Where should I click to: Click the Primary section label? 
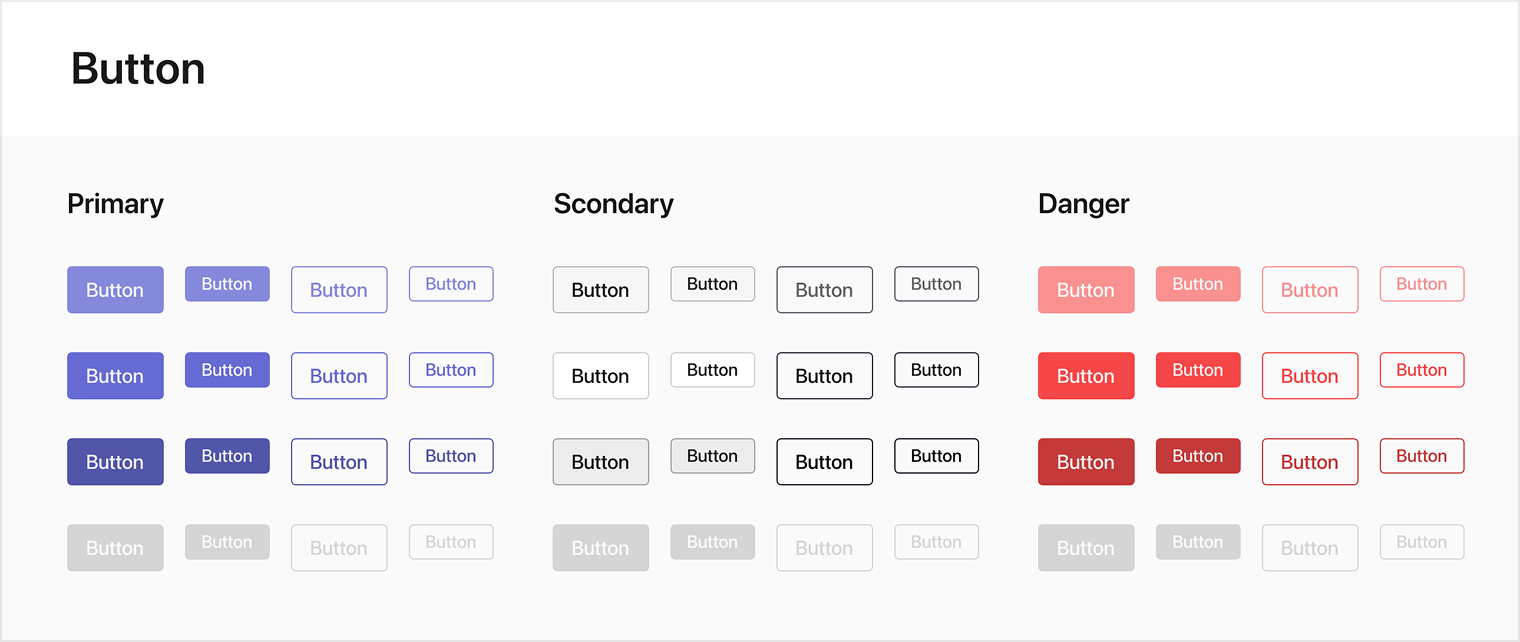tap(115, 204)
